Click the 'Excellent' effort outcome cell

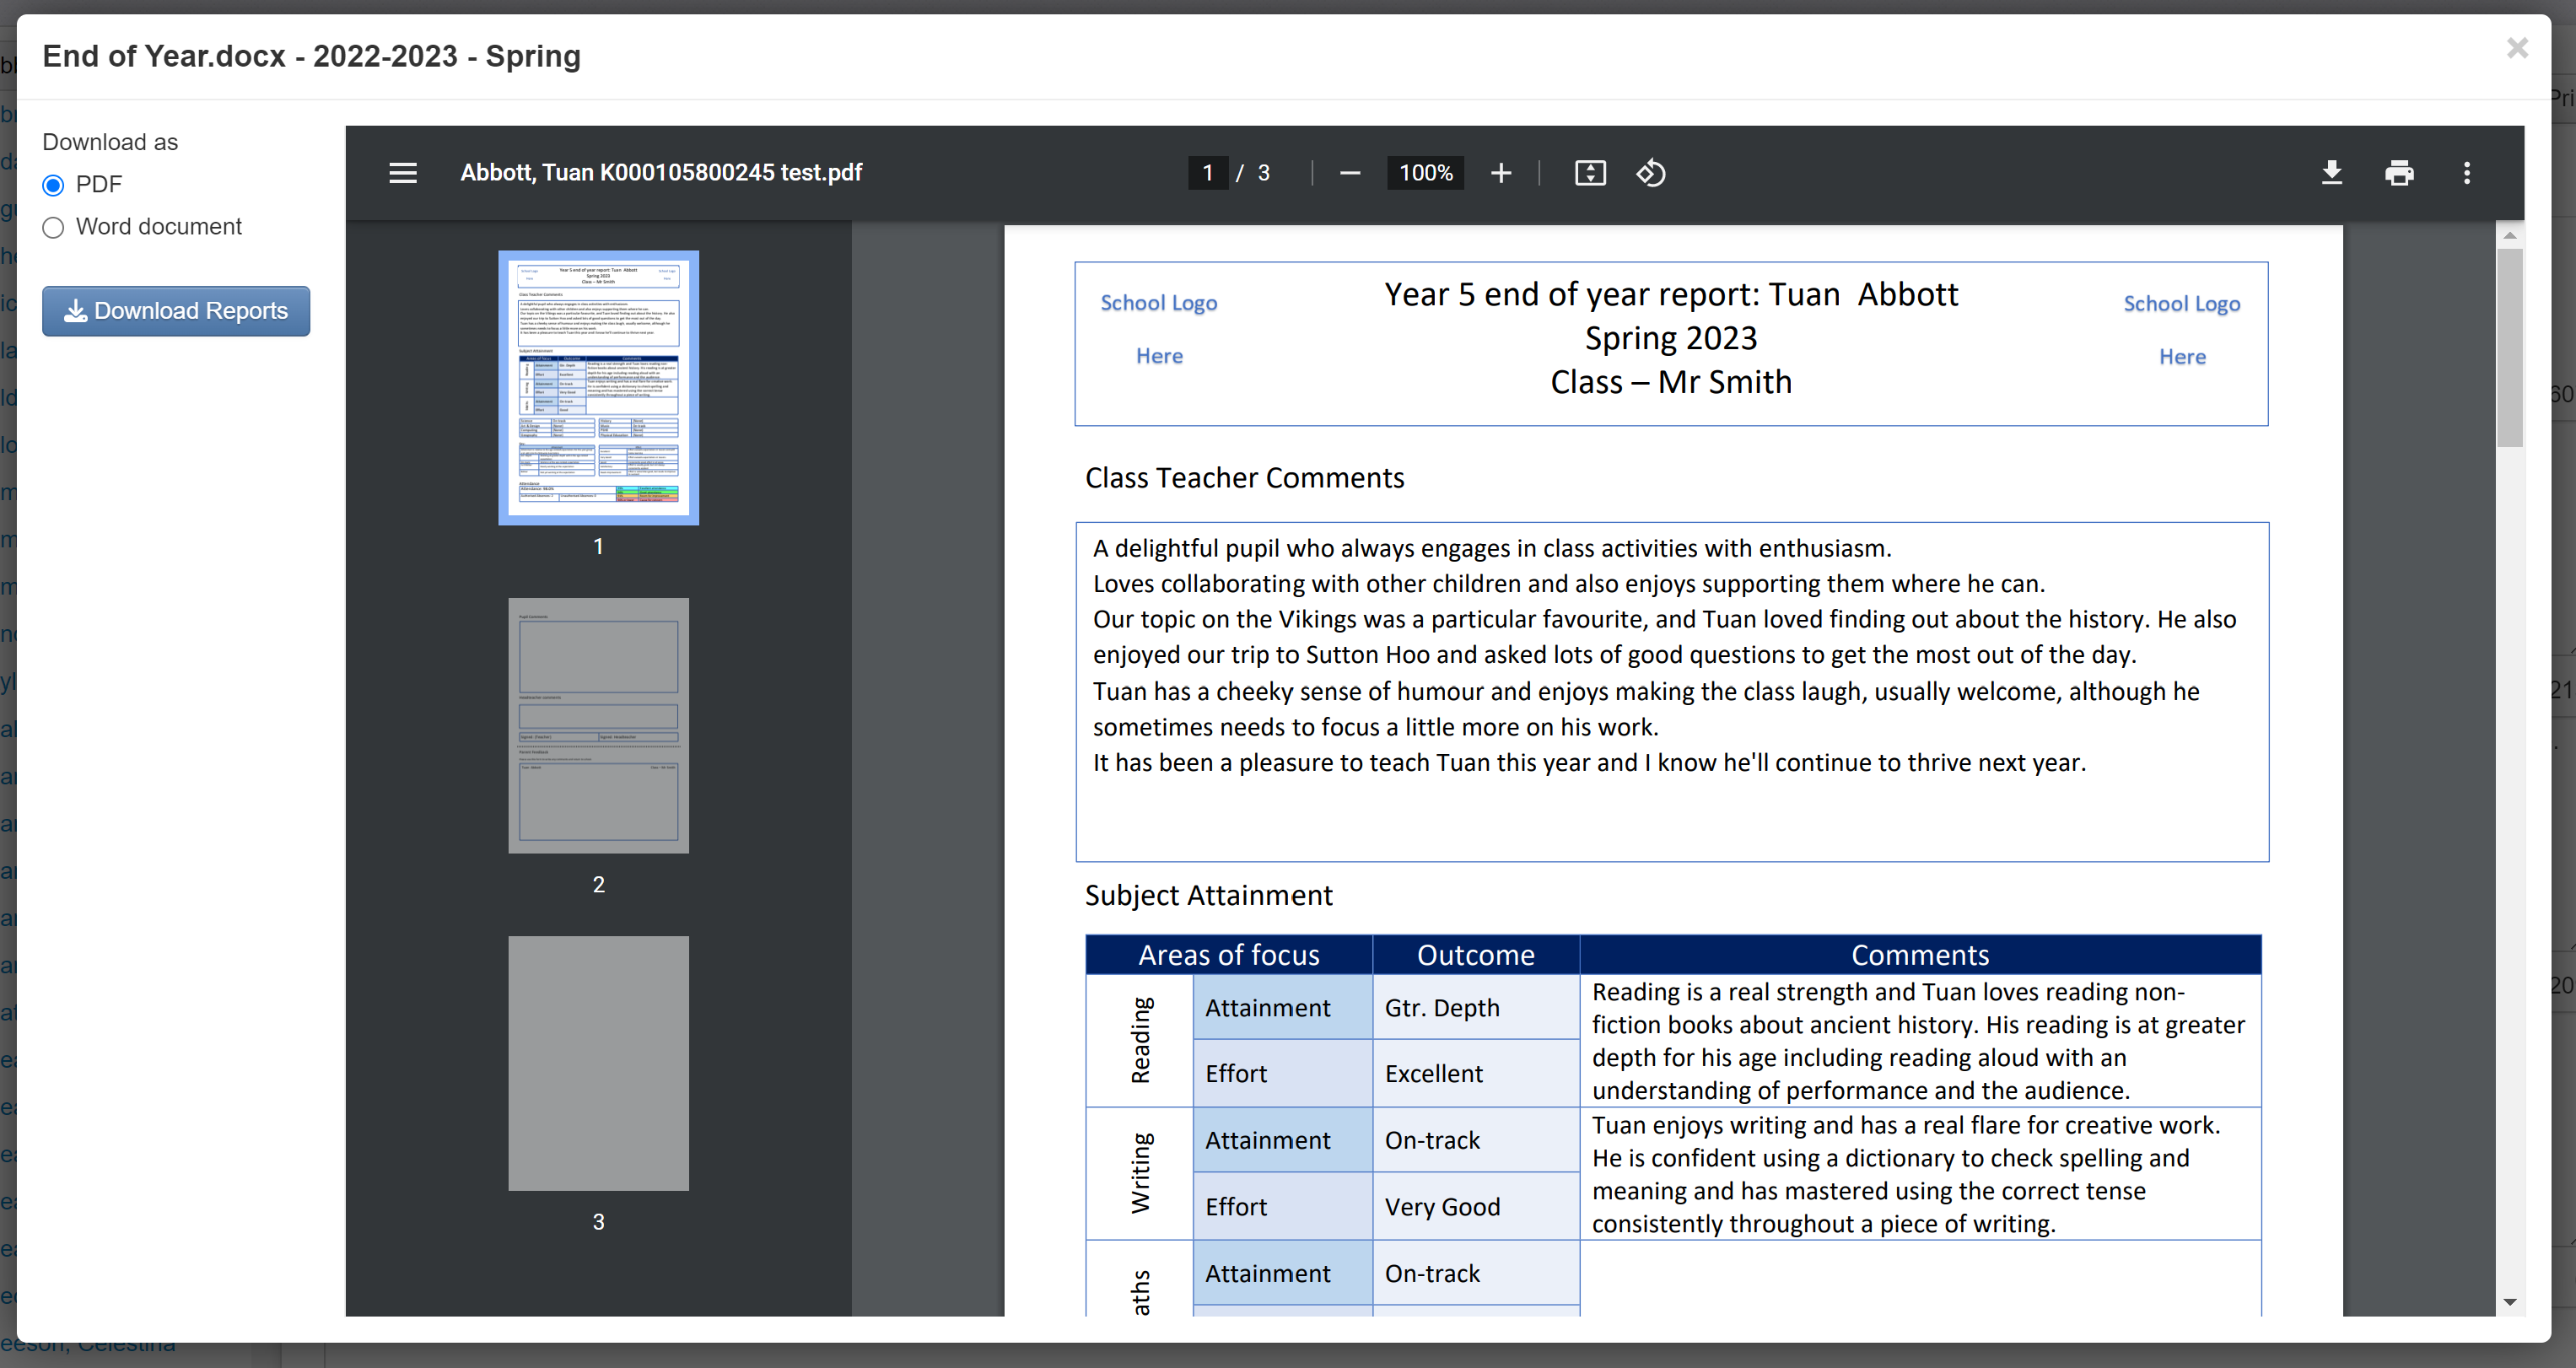(x=1476, y=1073)
